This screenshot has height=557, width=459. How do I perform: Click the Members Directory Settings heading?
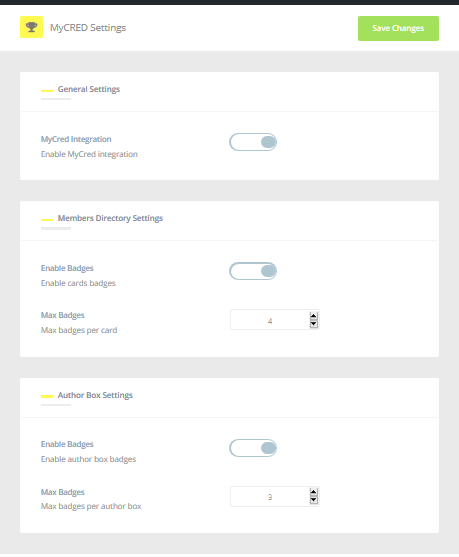110,218
